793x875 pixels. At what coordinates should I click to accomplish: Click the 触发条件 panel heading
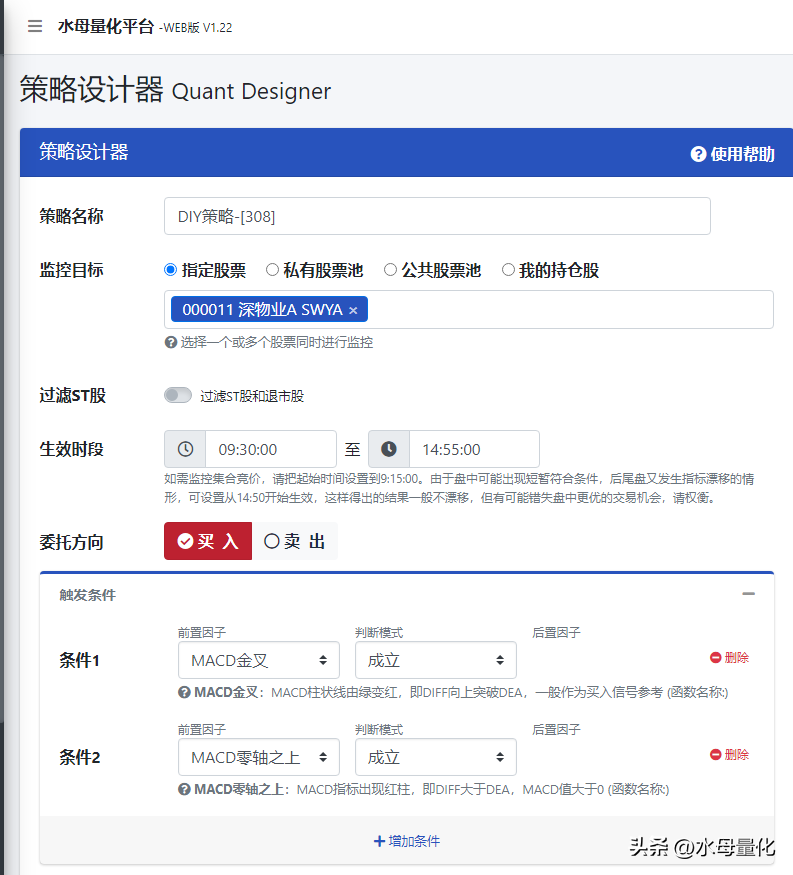[88, 595]
